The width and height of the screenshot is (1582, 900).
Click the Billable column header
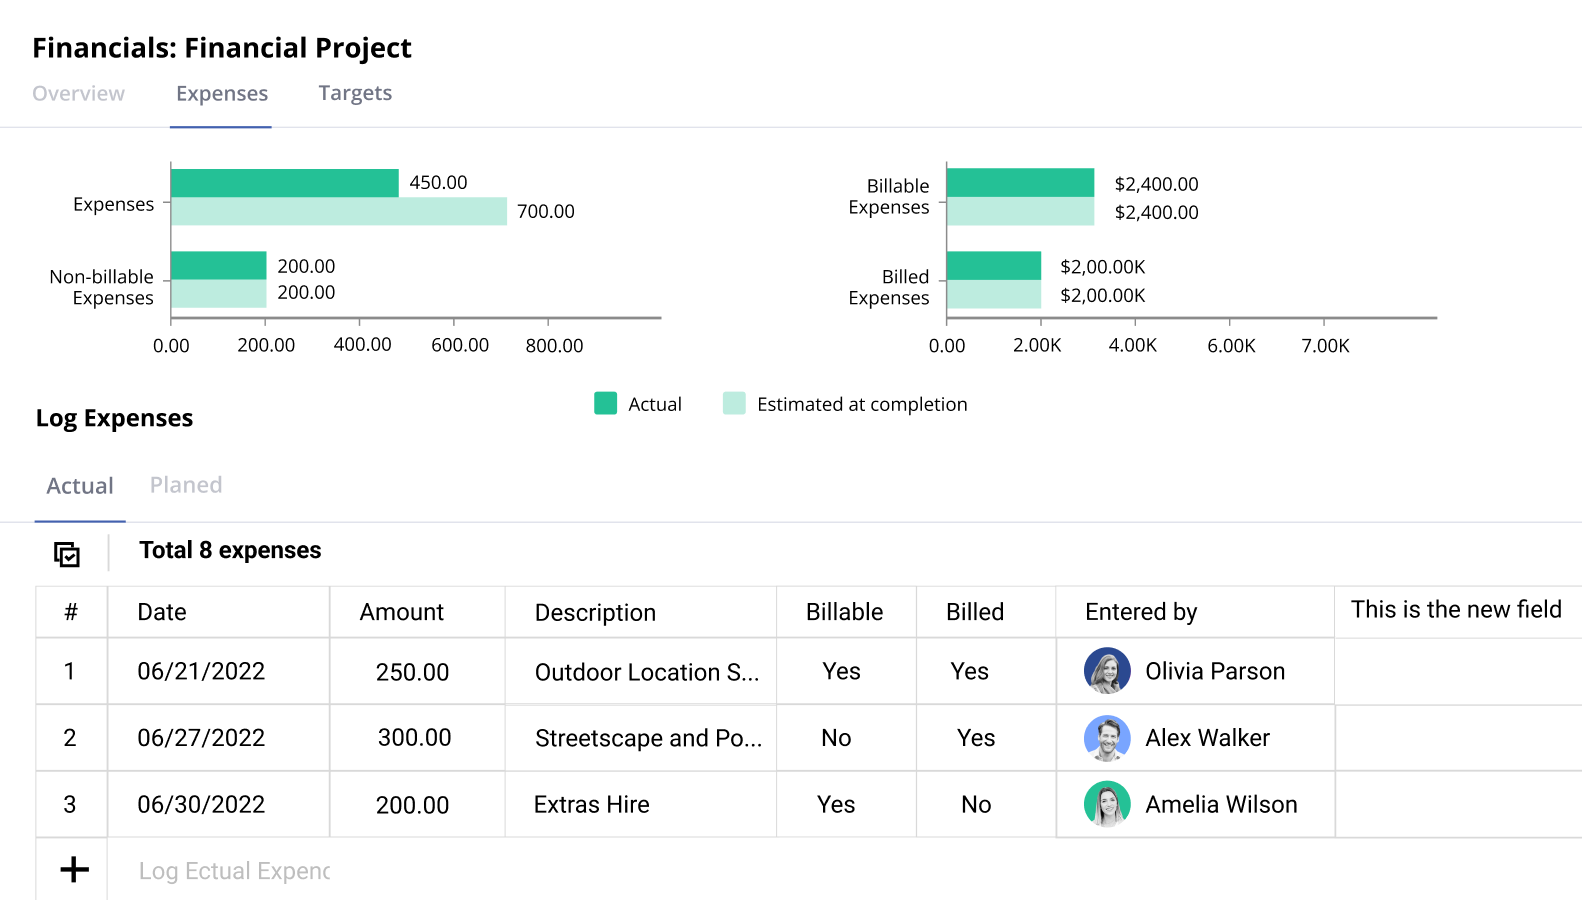point(844,612)
